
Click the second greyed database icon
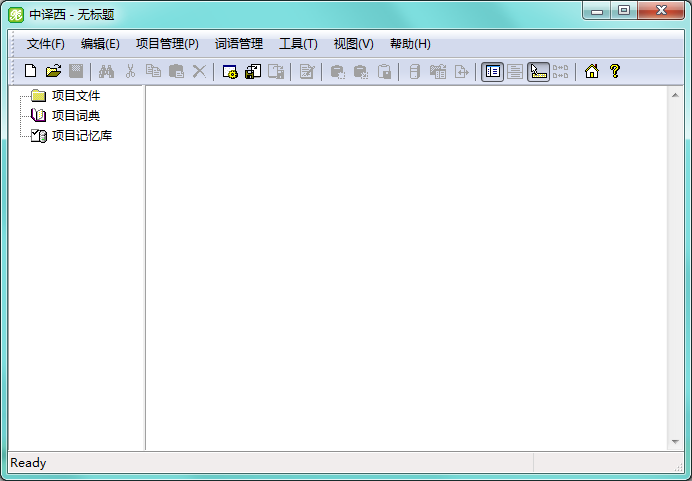tap(361, 71)
